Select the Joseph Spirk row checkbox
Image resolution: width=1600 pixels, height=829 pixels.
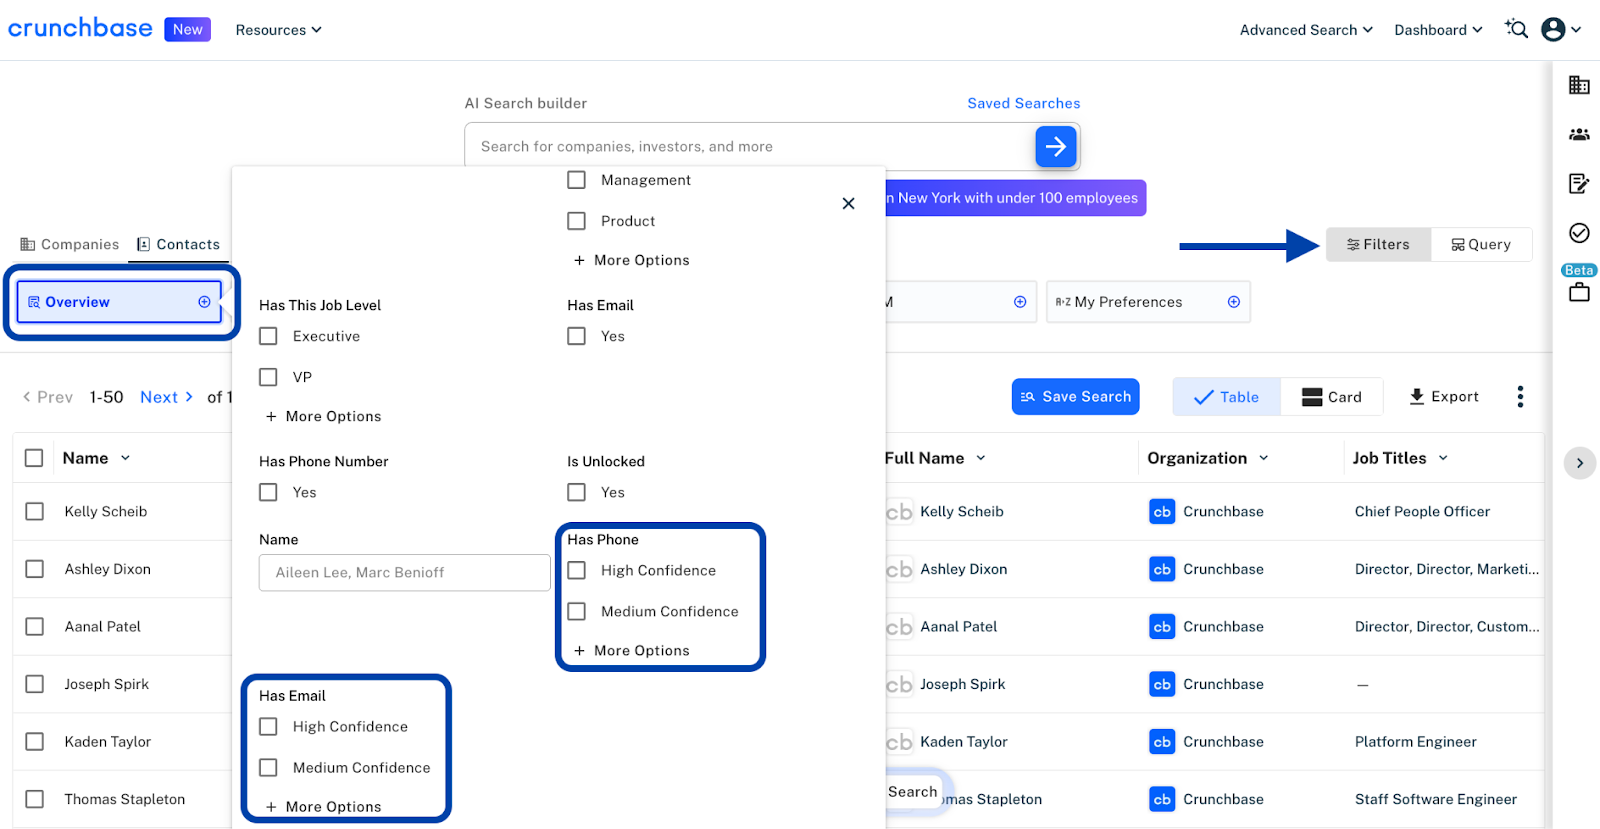[x=34, y=684]
